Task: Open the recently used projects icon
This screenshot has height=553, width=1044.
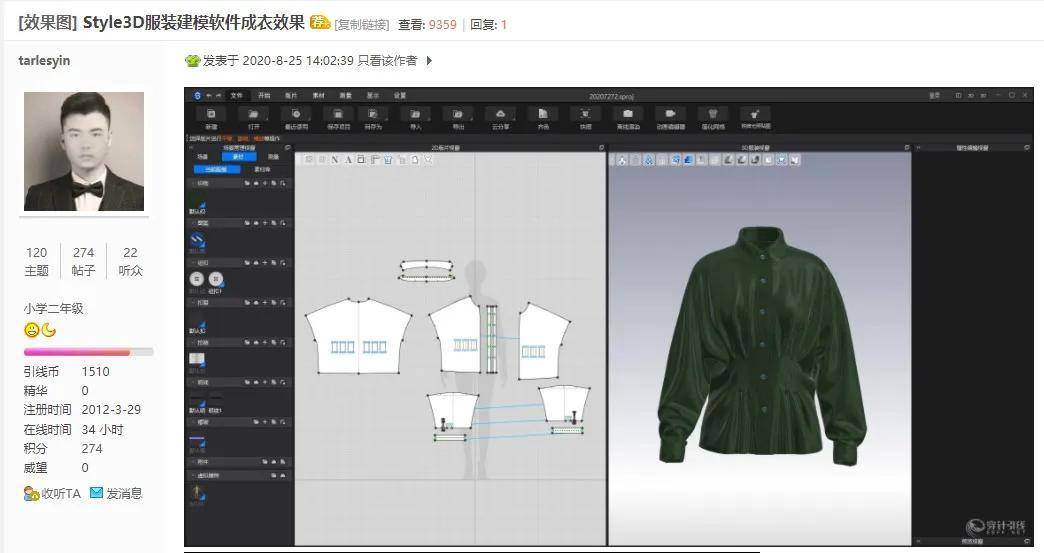Action: point(296,114)
